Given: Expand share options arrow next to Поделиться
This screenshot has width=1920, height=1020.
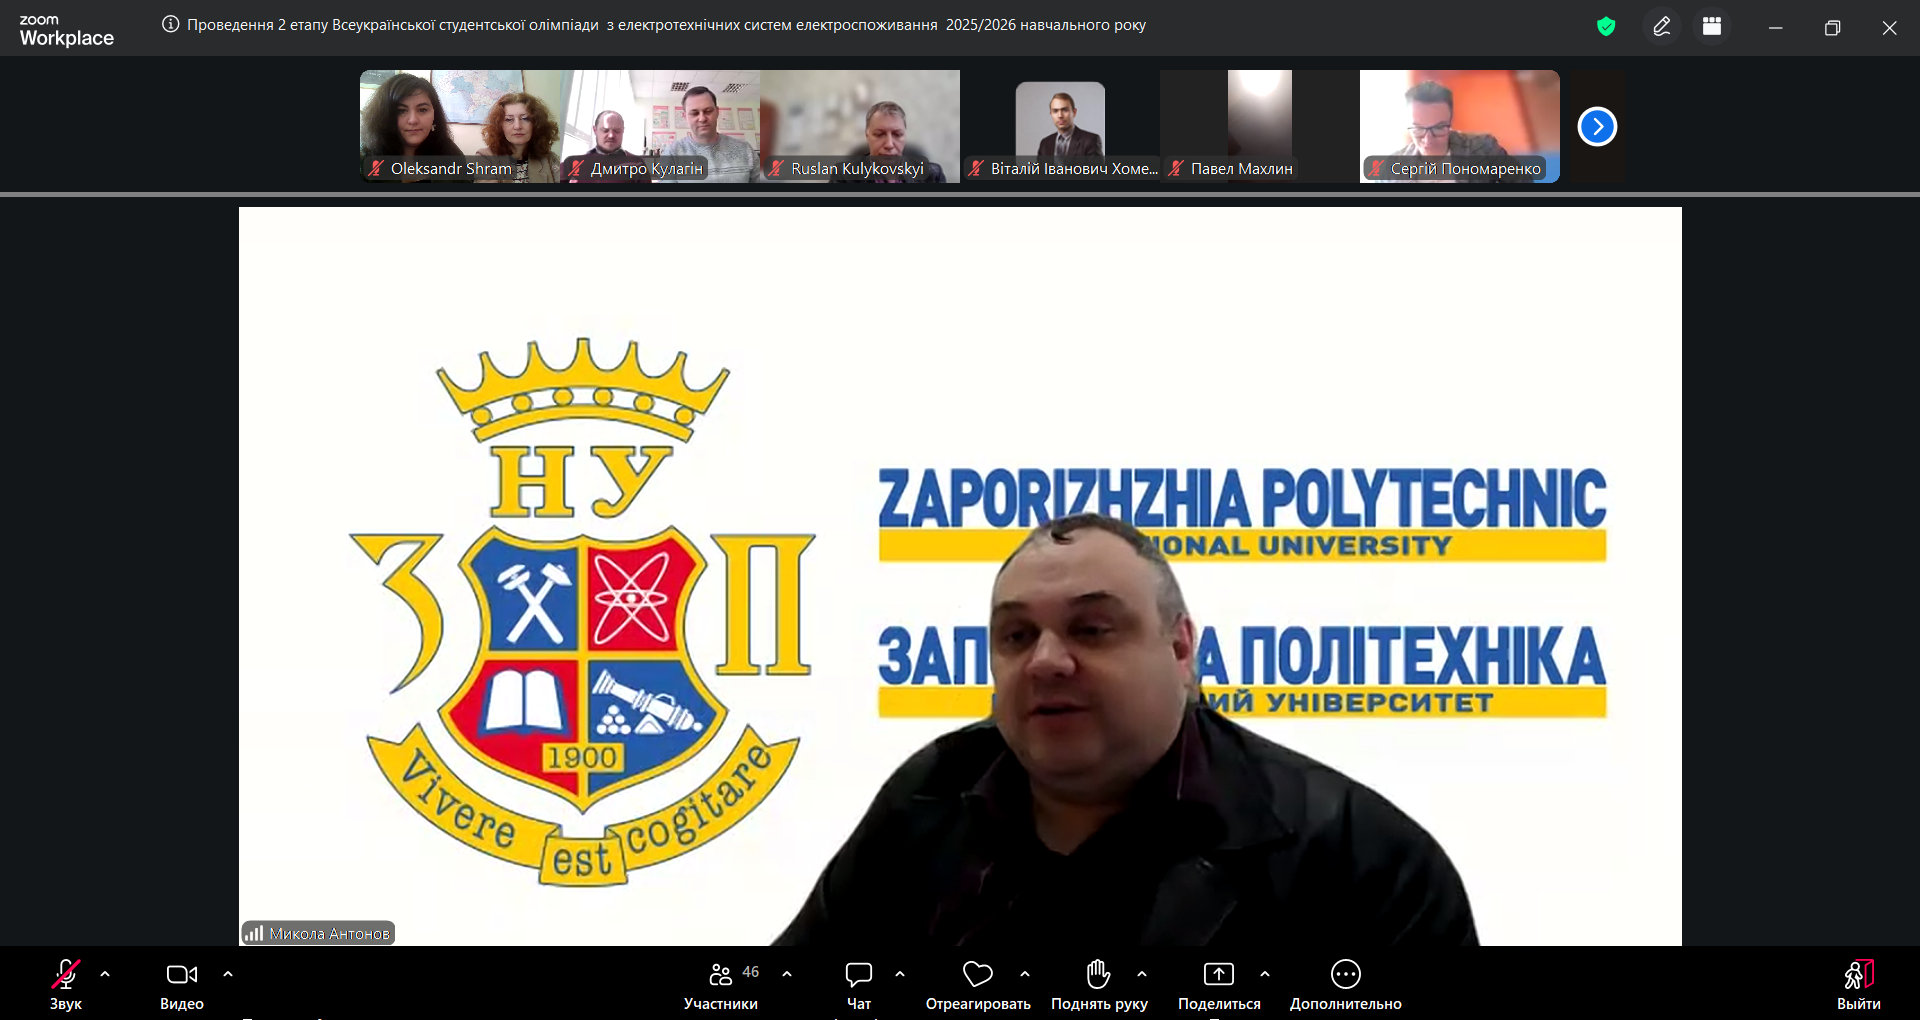Looking at the screenshot, I should tap(1265, 974).
